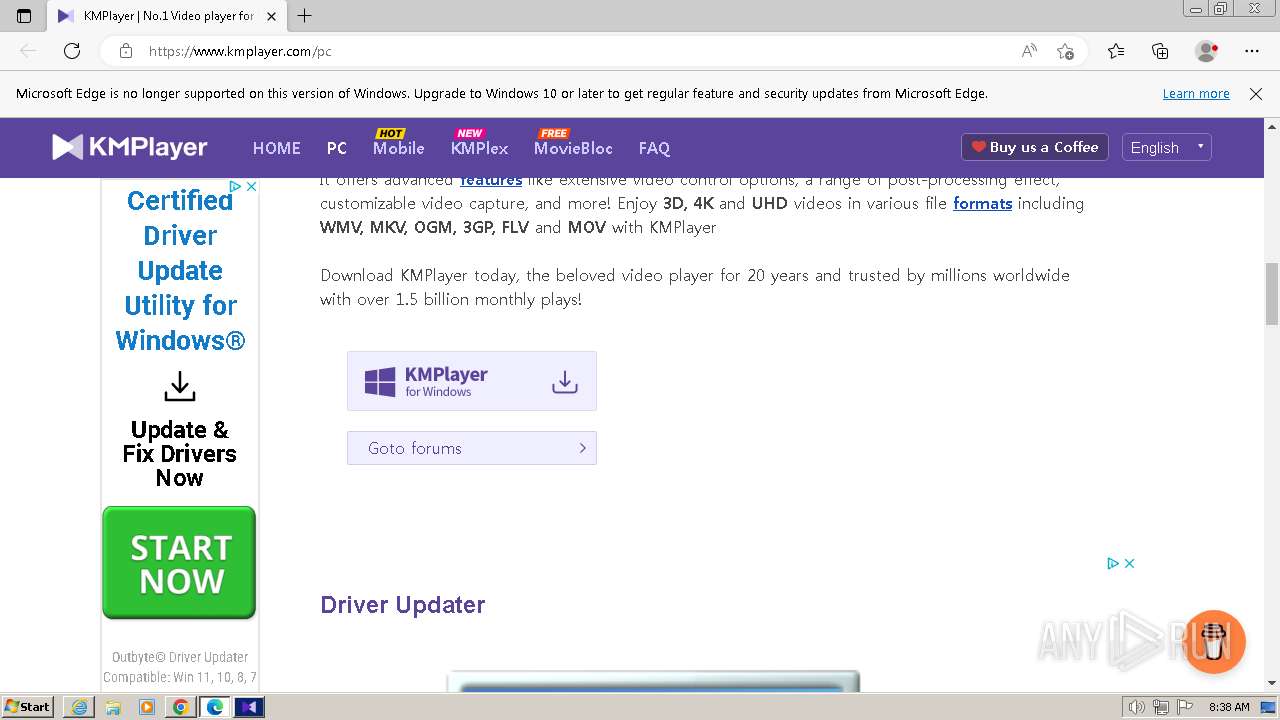Screen dimensions: 1280x720
Task: Open Edge Settings and more menu
Action: click(x=1252, y=51)
